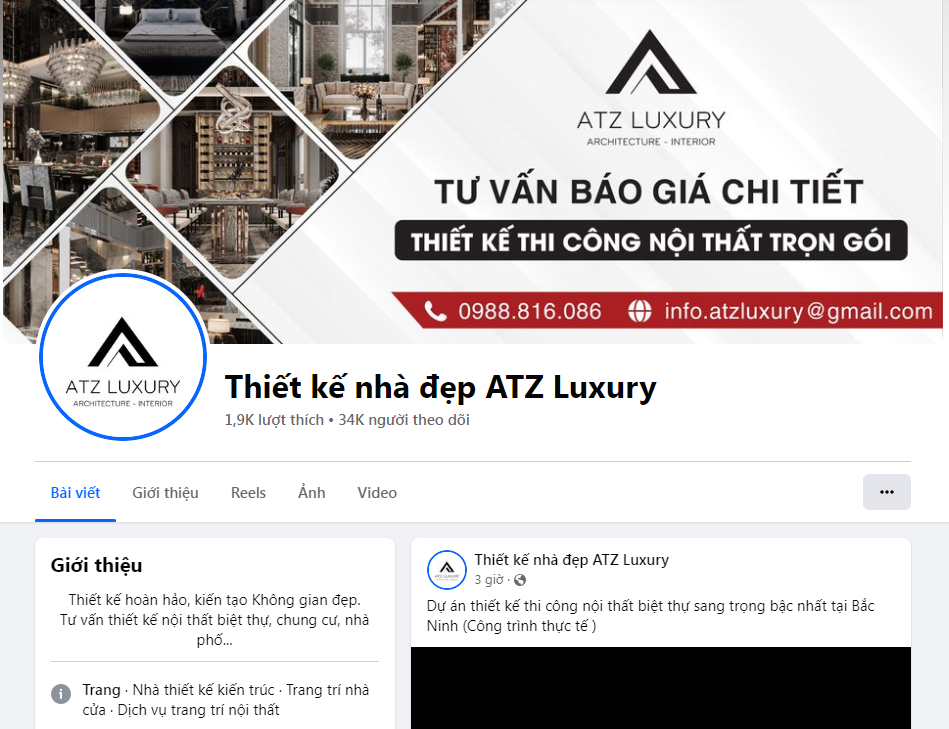The height and width of the screenshot is (729, 949).
Task: Click the ATZ Luxury profile picture
Action: (123, 356)
